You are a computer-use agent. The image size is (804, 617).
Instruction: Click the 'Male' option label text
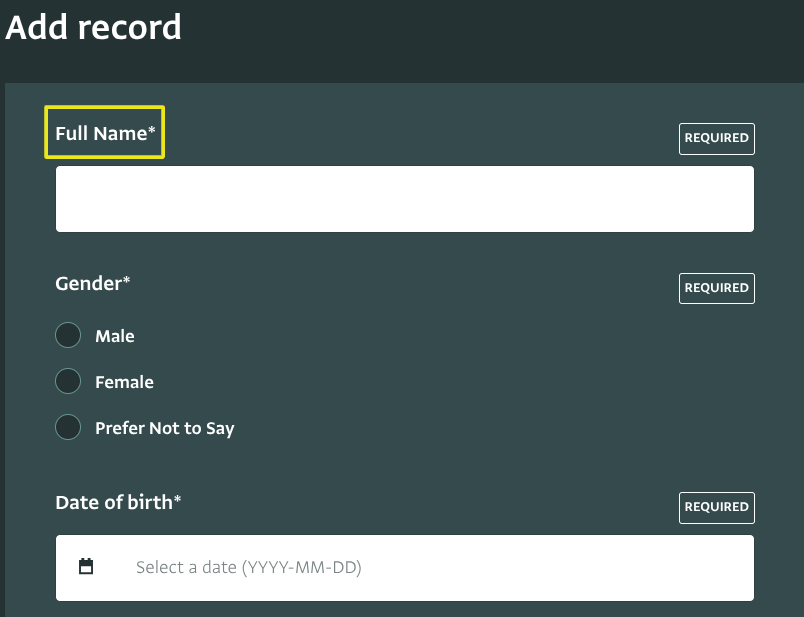[x=115, y=336]
